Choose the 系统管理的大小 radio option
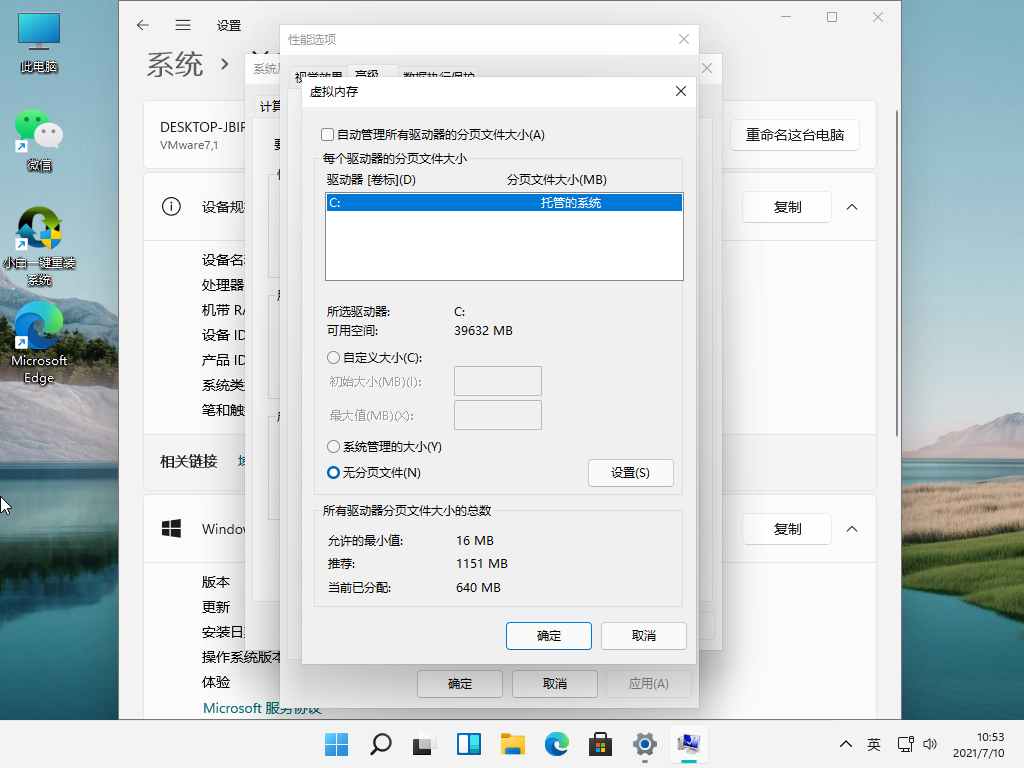The height and width of the screenshot is (768, 1024). (334, 447)
